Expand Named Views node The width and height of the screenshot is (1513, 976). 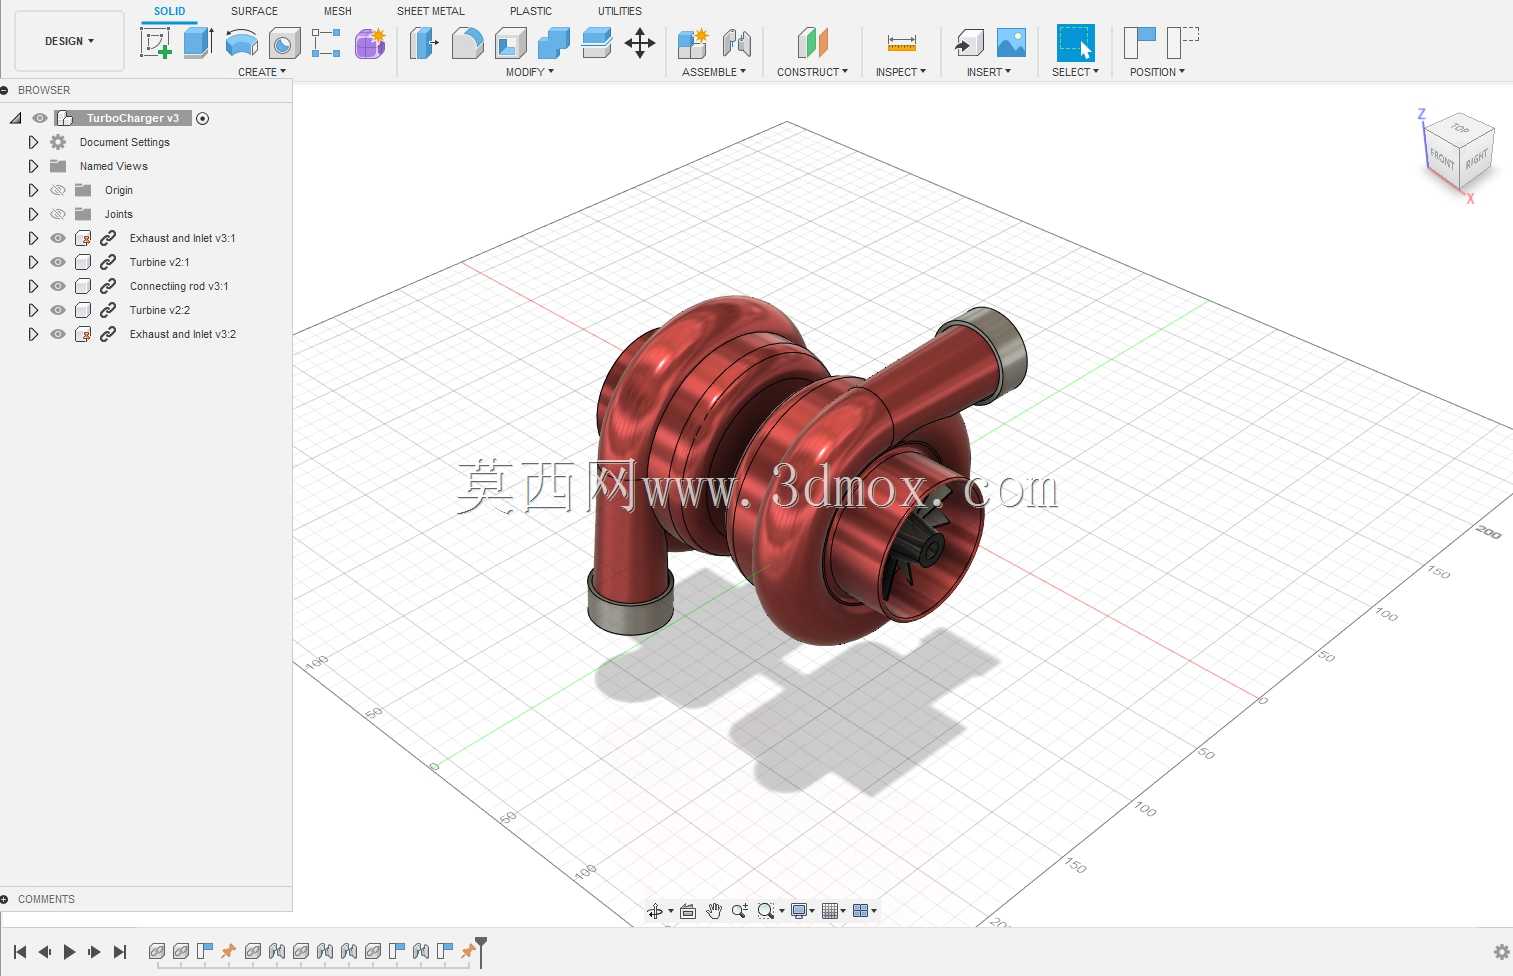pos(33,166)
